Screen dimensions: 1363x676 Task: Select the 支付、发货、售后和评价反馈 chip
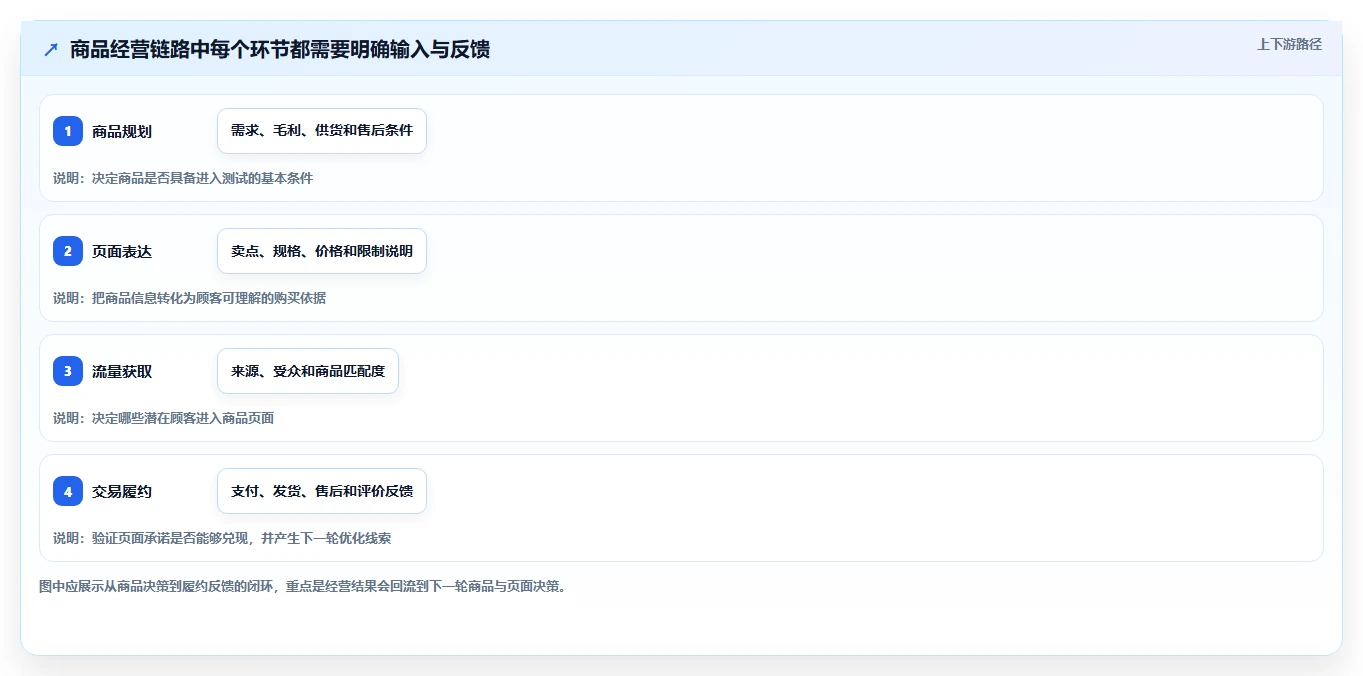(x=322, y=491)
